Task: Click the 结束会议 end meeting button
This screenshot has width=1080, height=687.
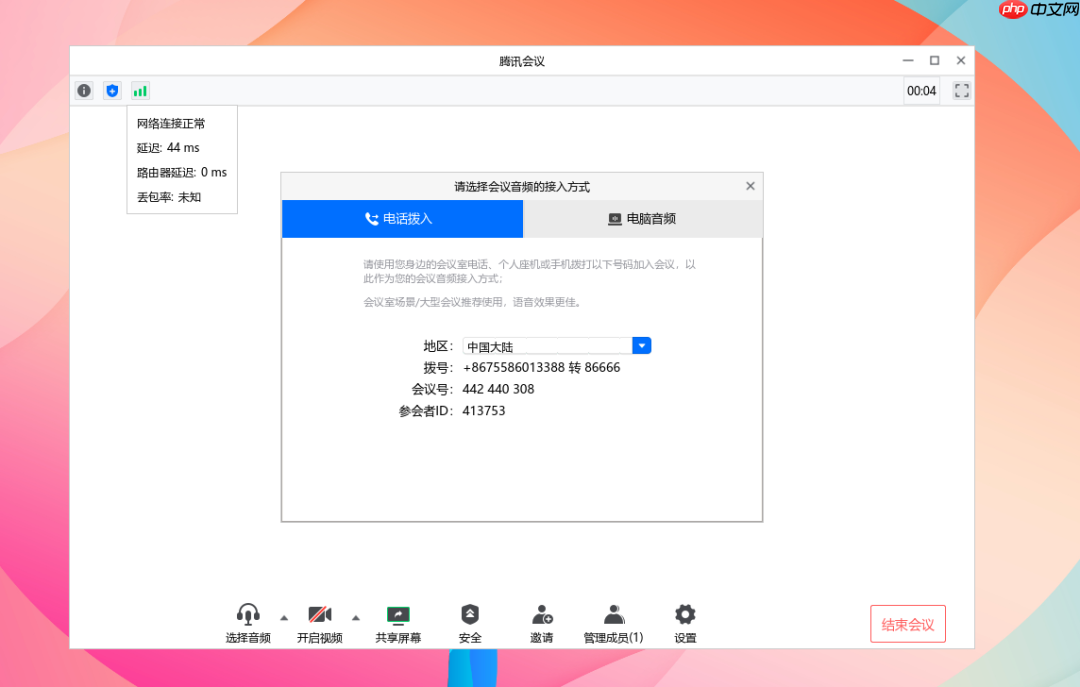Action: click(x=907, y=624)
